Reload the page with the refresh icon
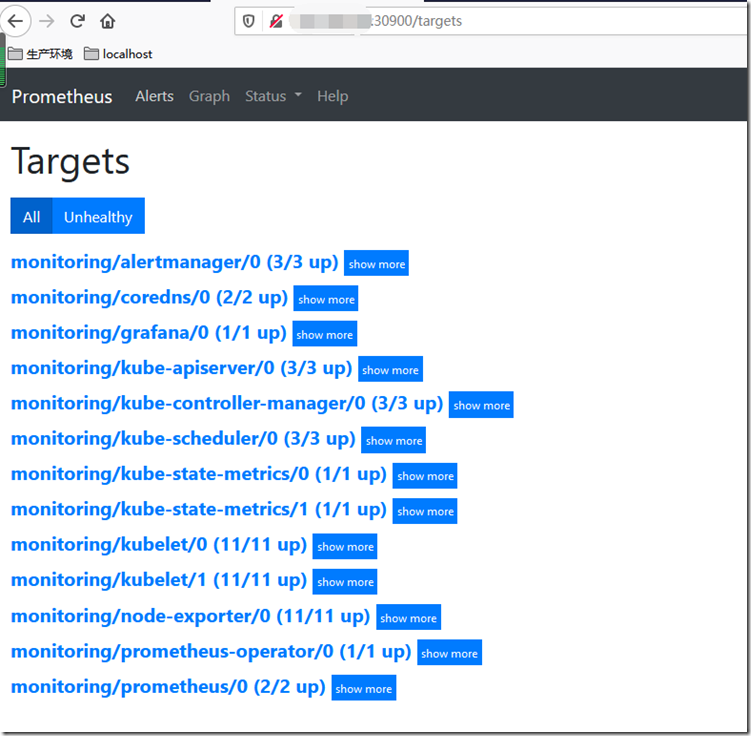Viewport: 751px width, 736px height. 77,21
